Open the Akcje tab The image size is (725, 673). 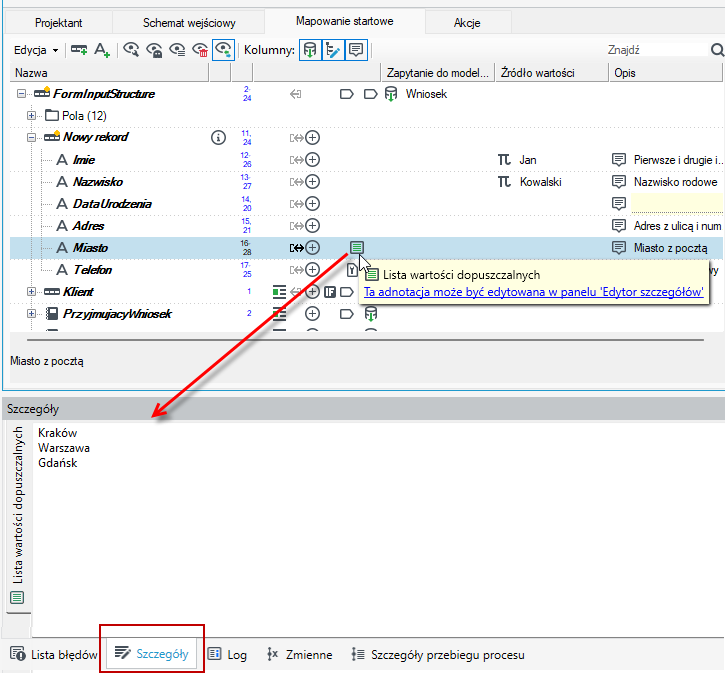(467, 23)
